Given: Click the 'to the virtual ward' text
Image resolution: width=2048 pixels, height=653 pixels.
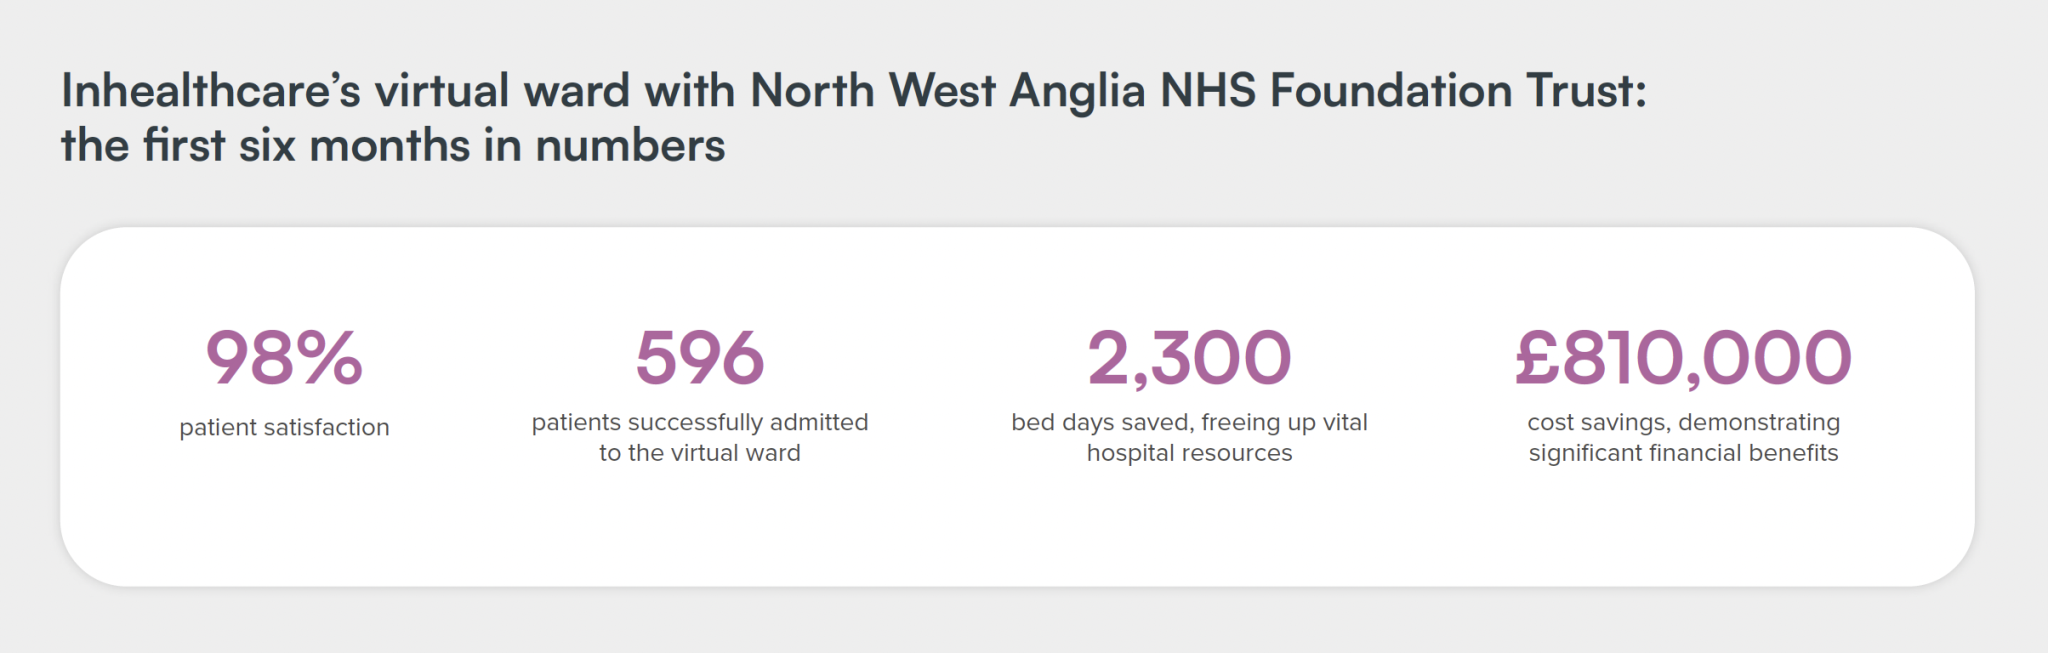Looking at the screenshot, I should (x=700, y=453).
